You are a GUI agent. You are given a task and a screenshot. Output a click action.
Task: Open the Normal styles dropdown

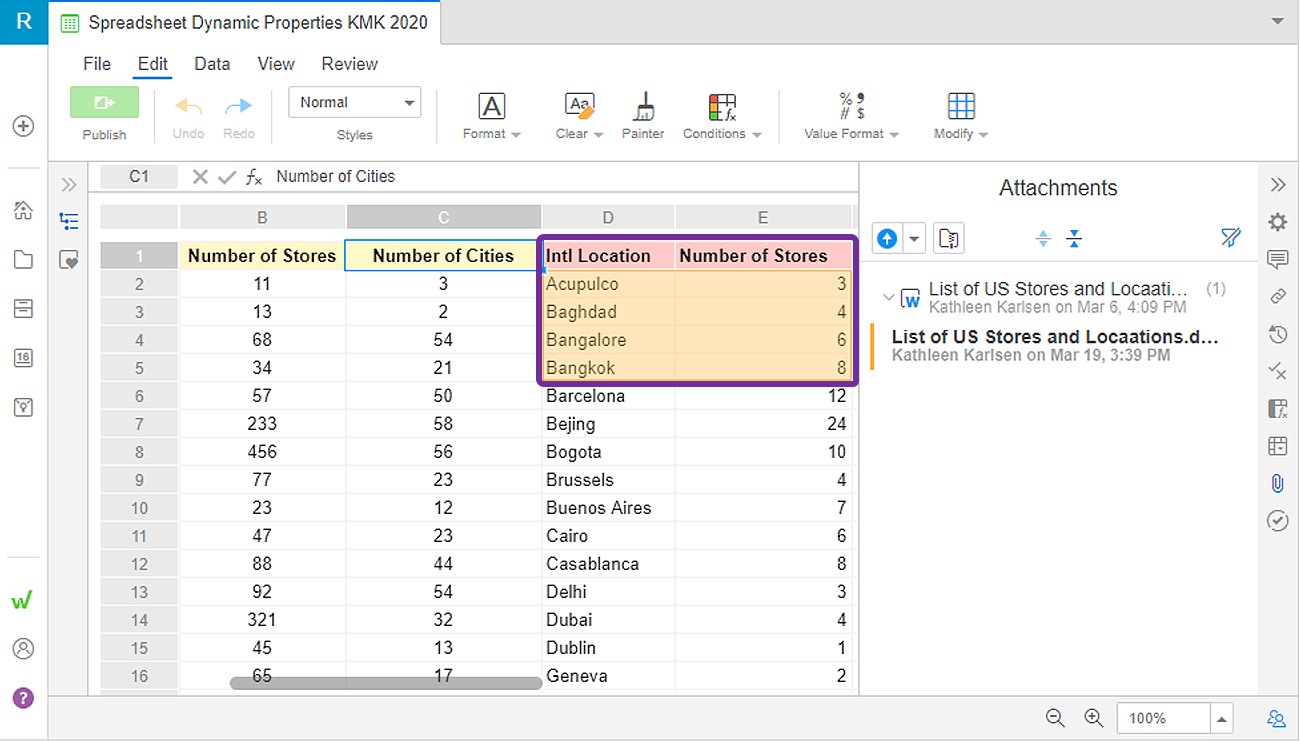pos(355,102)
